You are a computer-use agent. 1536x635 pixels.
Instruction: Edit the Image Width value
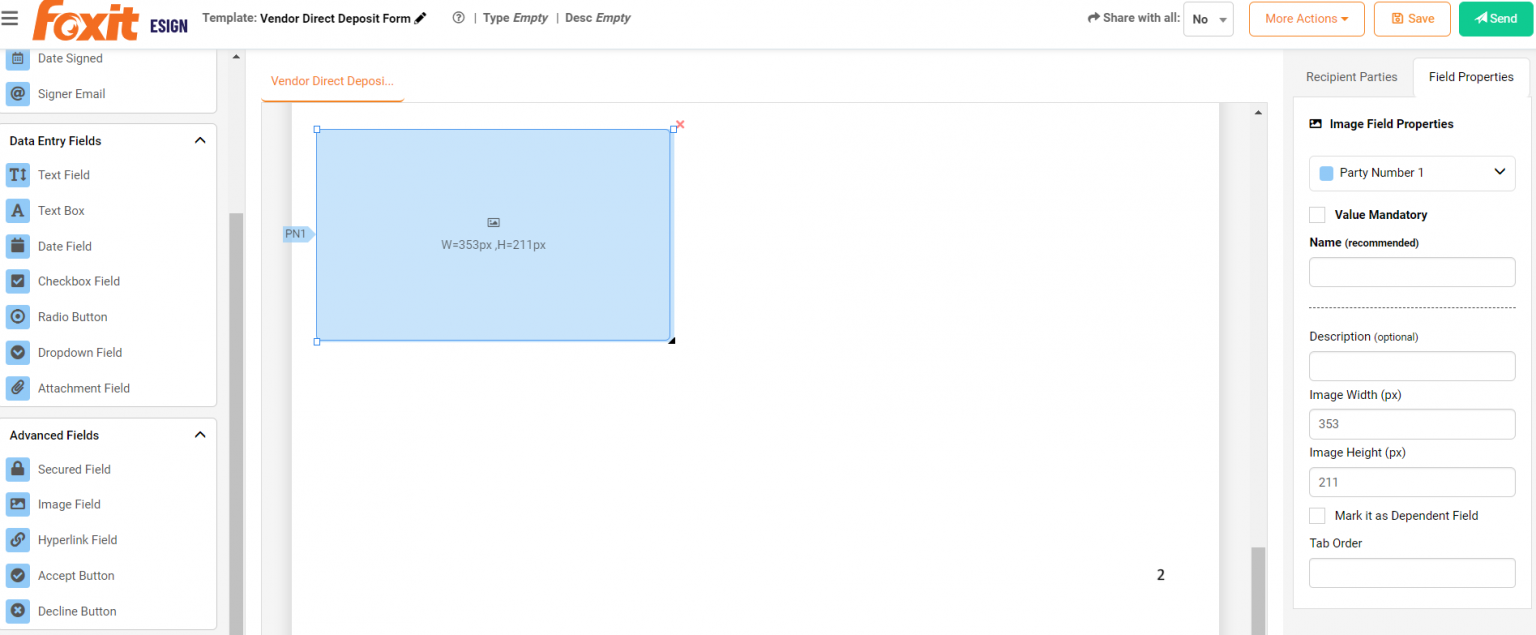1411,423
